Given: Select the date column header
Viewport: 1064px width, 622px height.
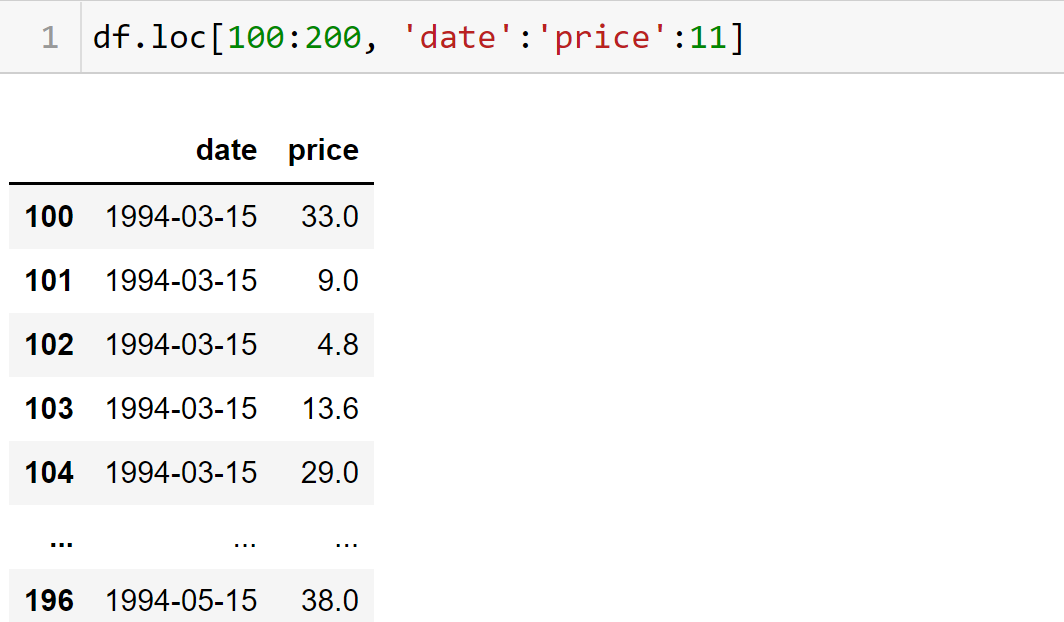Looking at the screenshot, I should 226,150.
